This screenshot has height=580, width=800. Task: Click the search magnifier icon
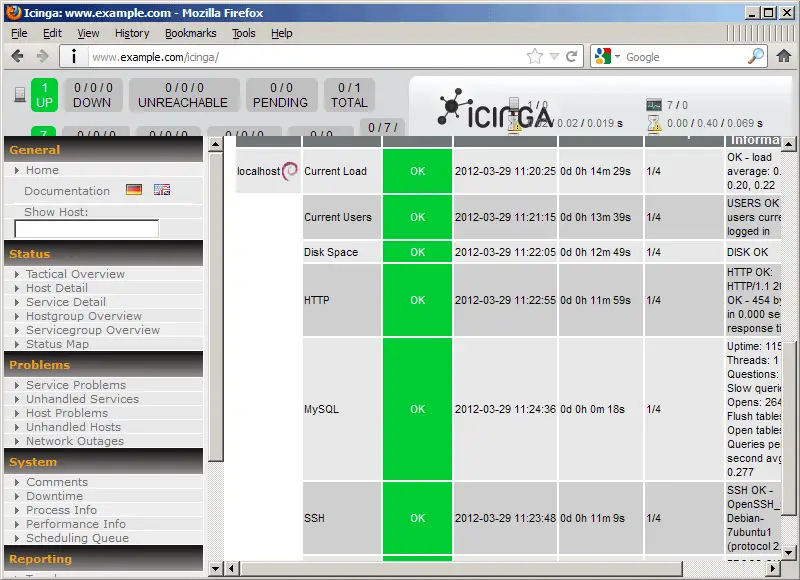point(756,56)
